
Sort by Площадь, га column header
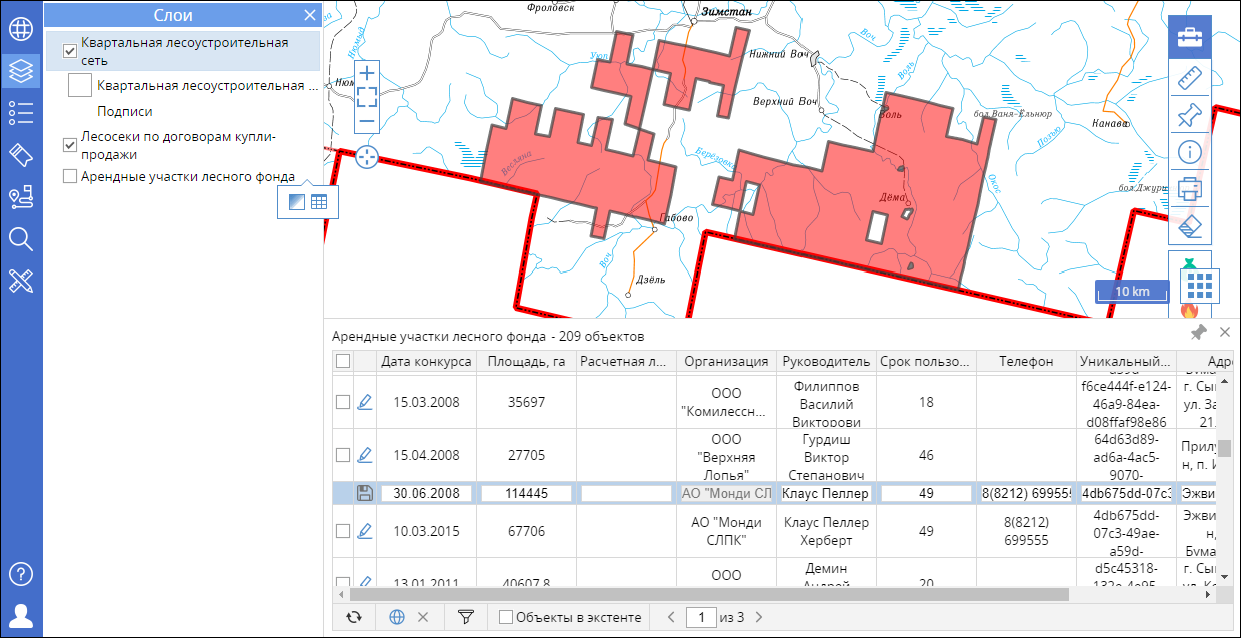[x=526, y=361]
